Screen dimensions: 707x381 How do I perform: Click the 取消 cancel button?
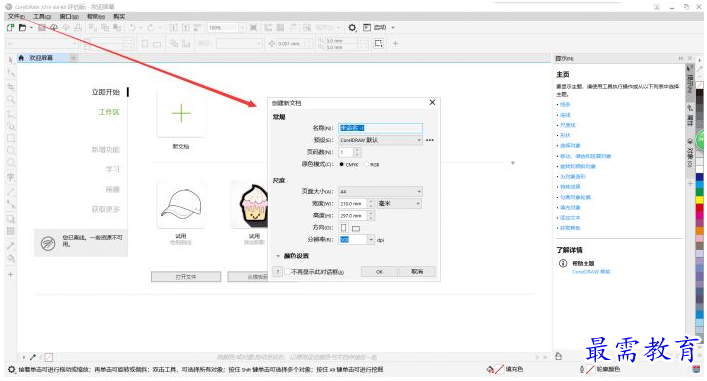[x=417, y=271]
